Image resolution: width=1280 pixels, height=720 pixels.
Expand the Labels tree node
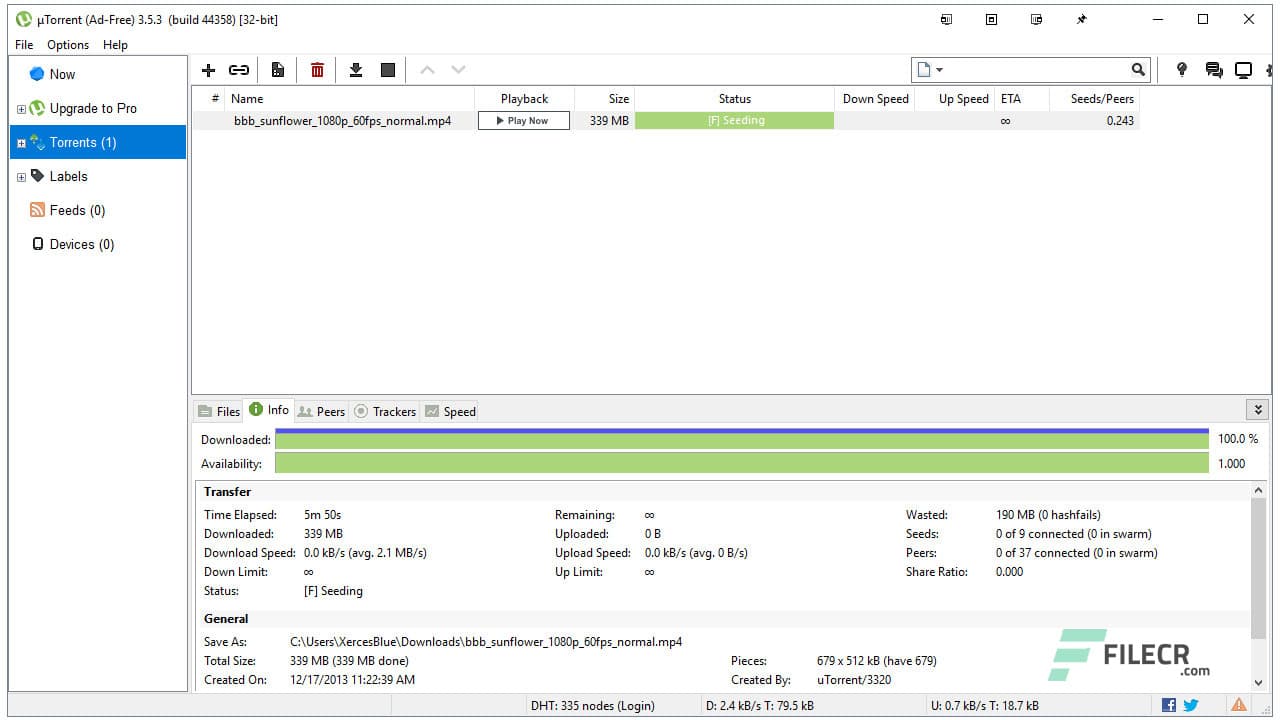point(22,176)
